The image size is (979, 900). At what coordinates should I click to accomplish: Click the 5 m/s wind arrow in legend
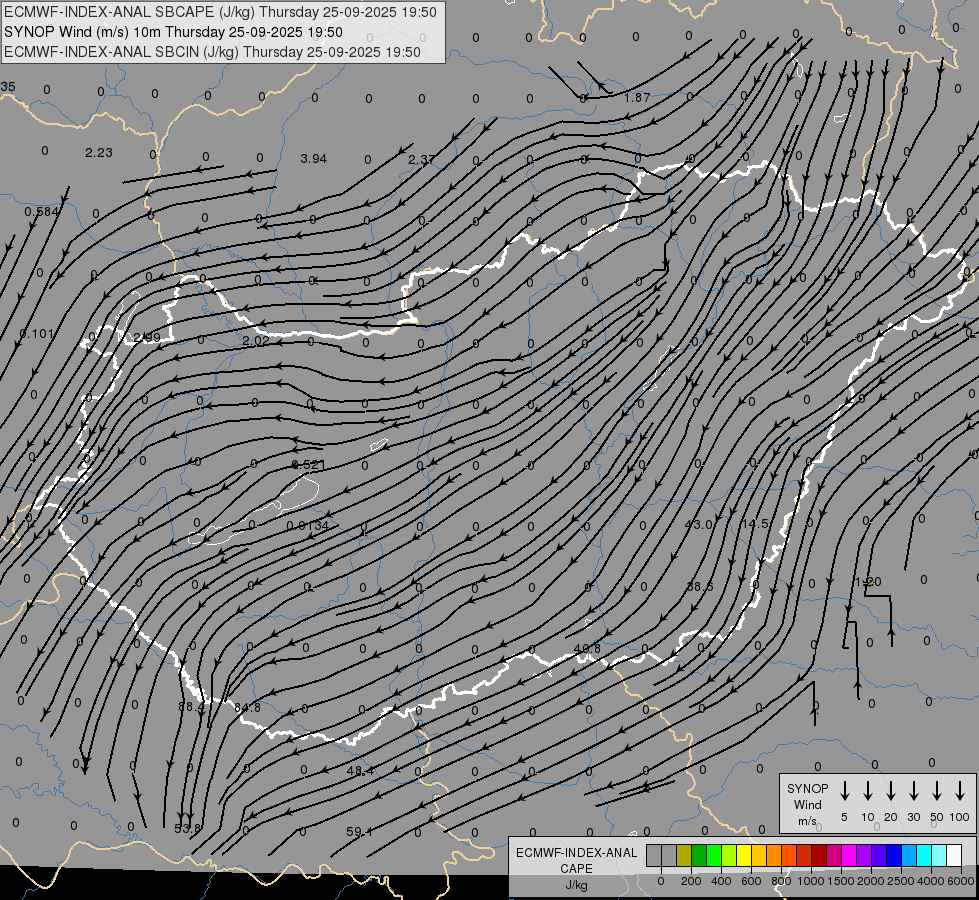click(x=845, y=791)
